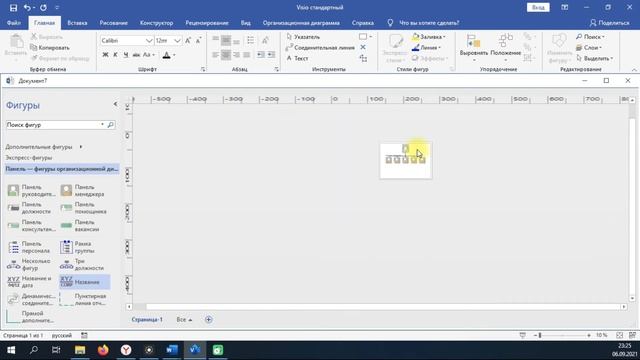Screen dimensions: 640x360
Task: Toggle strikethrough text formatting
Action: pyautogui.click(x=136, y=55)
